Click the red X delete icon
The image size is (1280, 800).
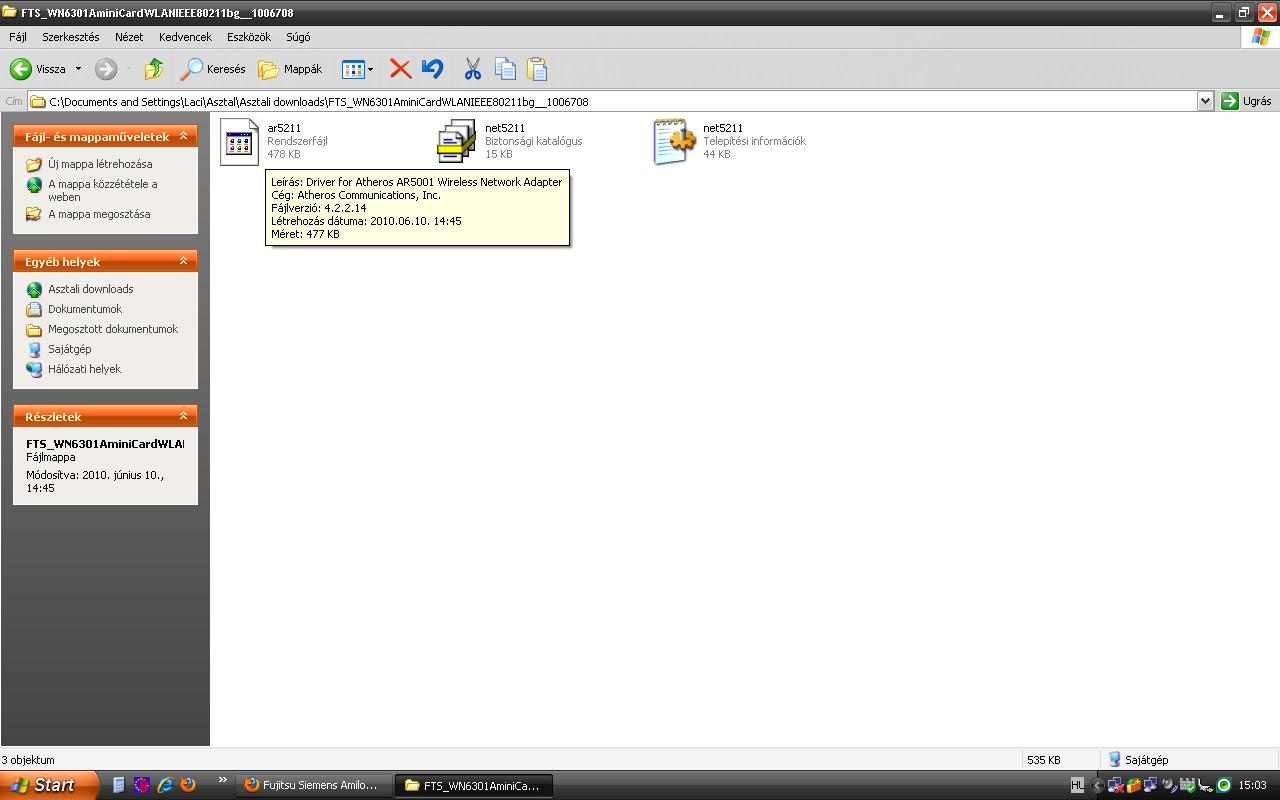coord(400,69)
